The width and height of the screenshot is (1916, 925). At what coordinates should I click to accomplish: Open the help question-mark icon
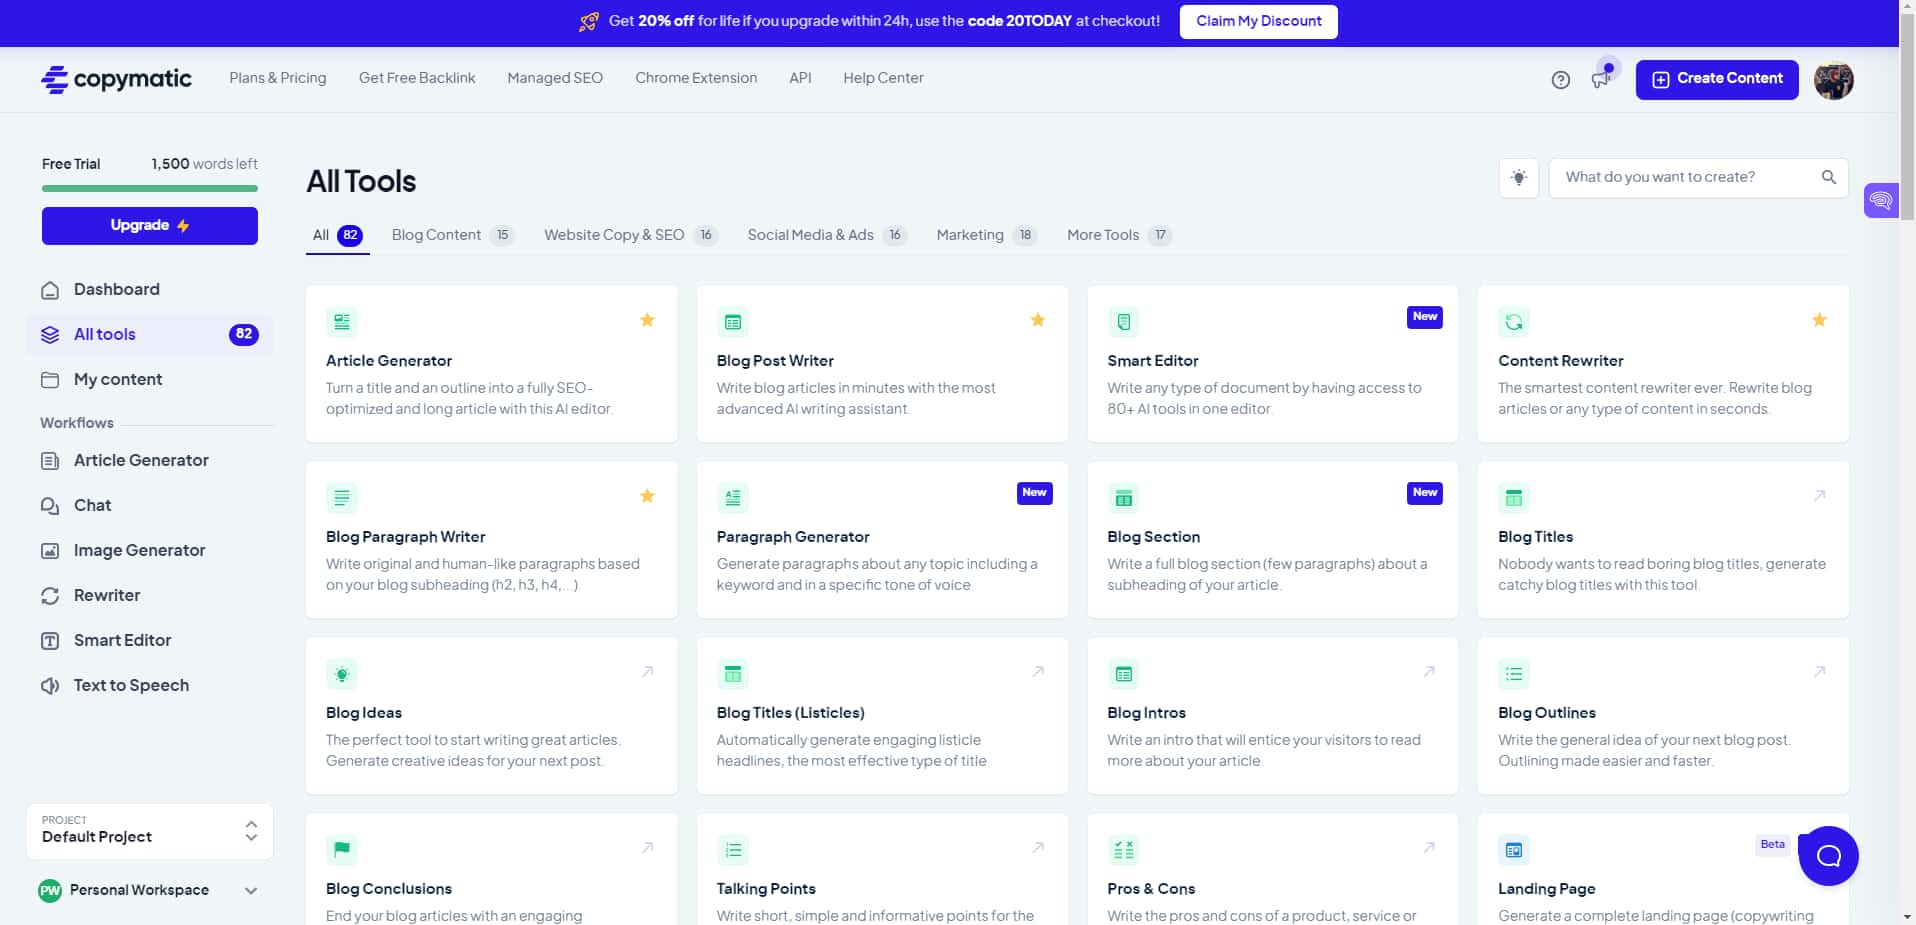(x=1560, y=79)
